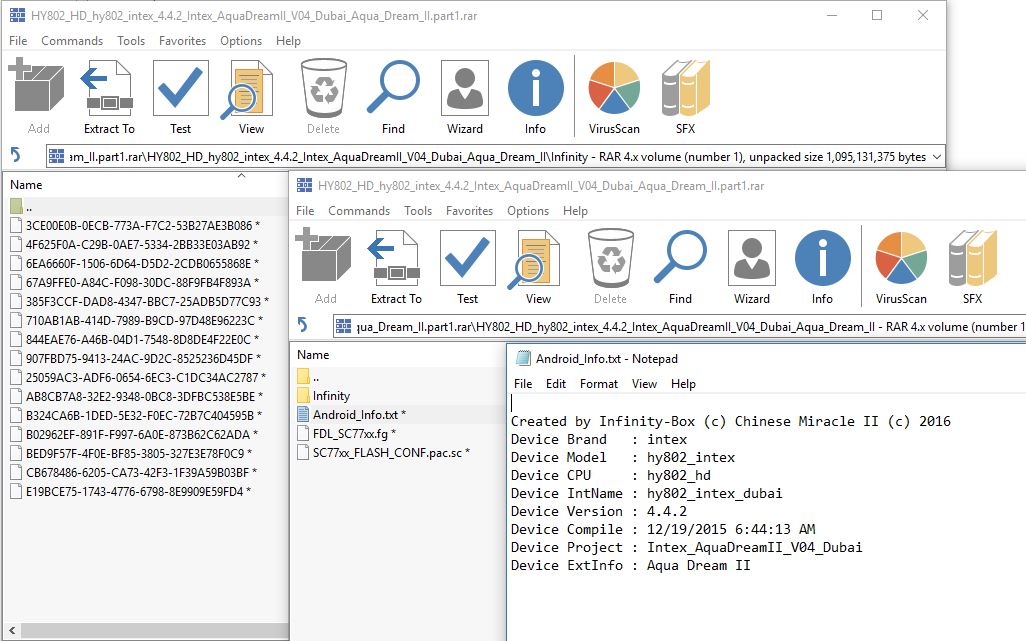The height and width of the screenshot is (641, 1026).
Task: Open Options menu in back WinRAR window
Action: coord(241,41)
